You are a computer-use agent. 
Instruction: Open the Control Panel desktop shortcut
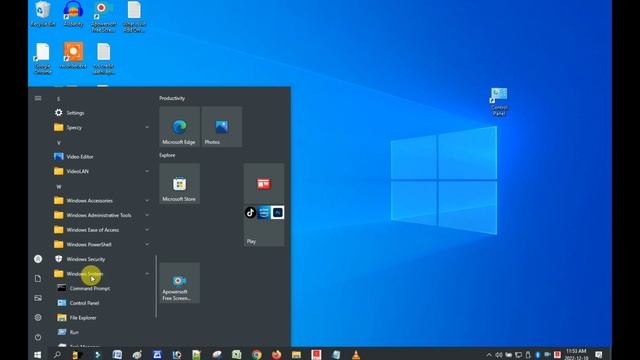point(499,102)
